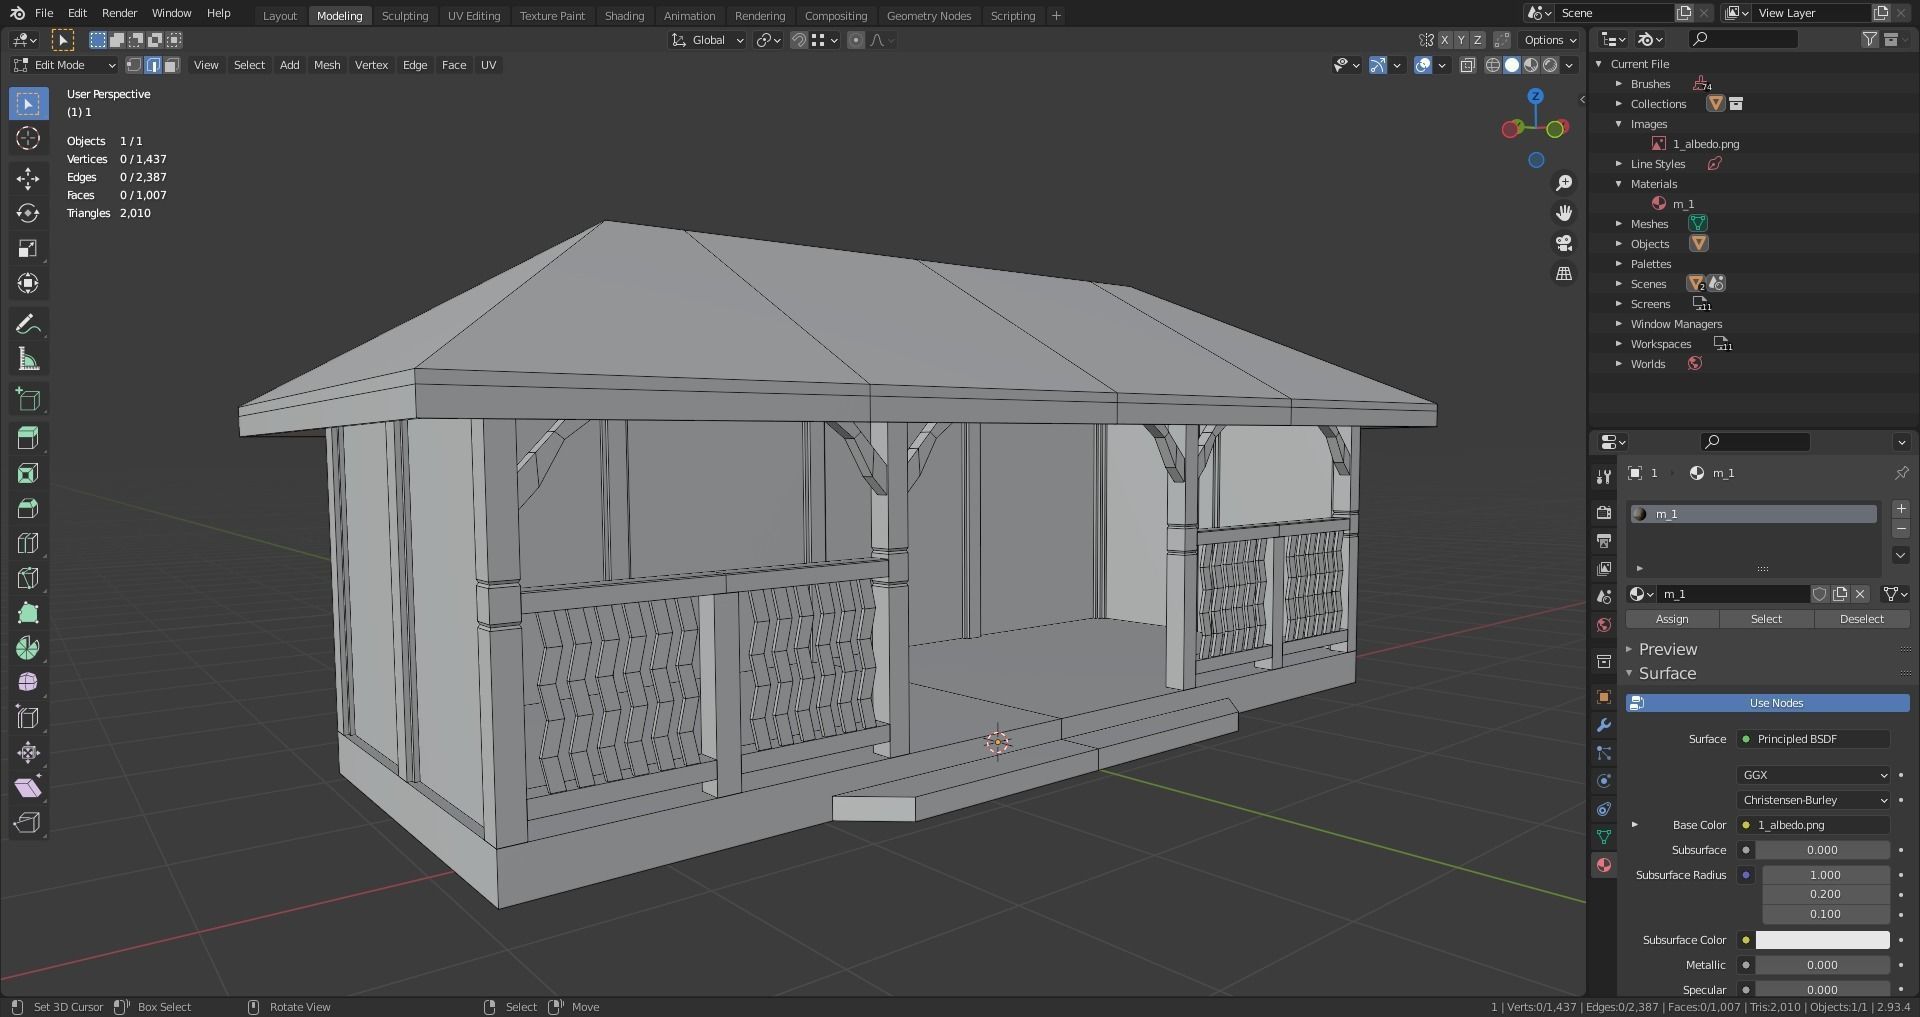Enable the snapping magnet toggle
This screenshot has height=1017, width=1920.
point(799,40)
